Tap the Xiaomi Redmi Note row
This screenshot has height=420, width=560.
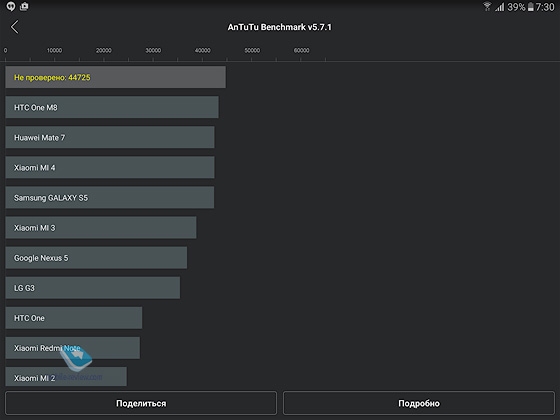coord(72,348)
